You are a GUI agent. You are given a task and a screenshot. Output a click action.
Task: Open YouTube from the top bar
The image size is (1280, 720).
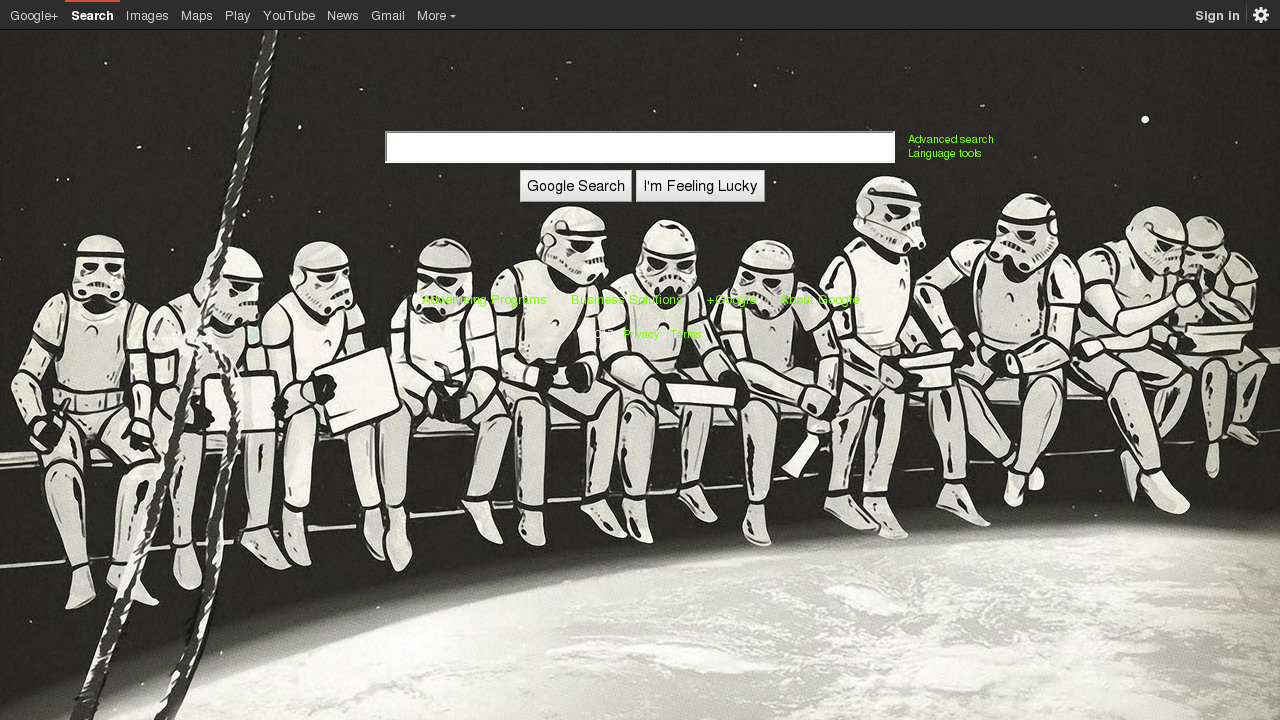(x=289, y=15)
